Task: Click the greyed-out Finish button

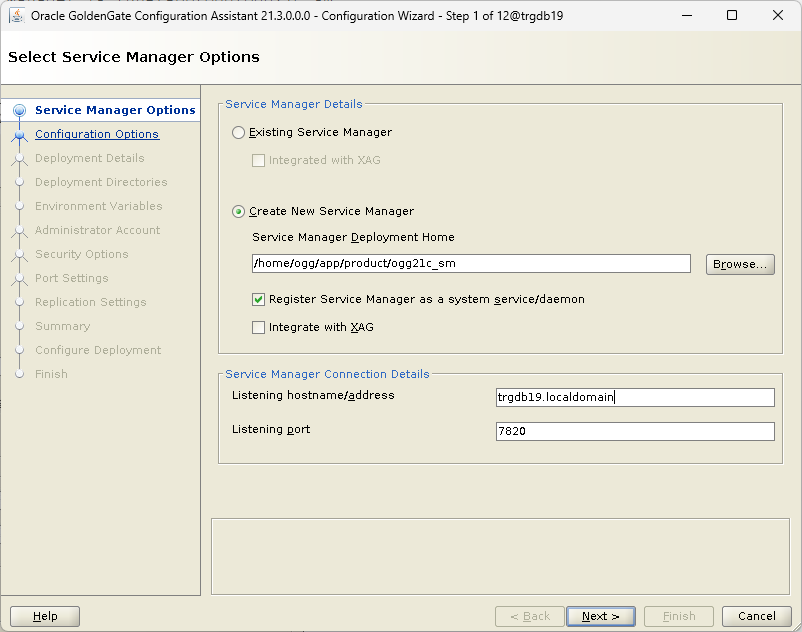Action: point(679,616)
